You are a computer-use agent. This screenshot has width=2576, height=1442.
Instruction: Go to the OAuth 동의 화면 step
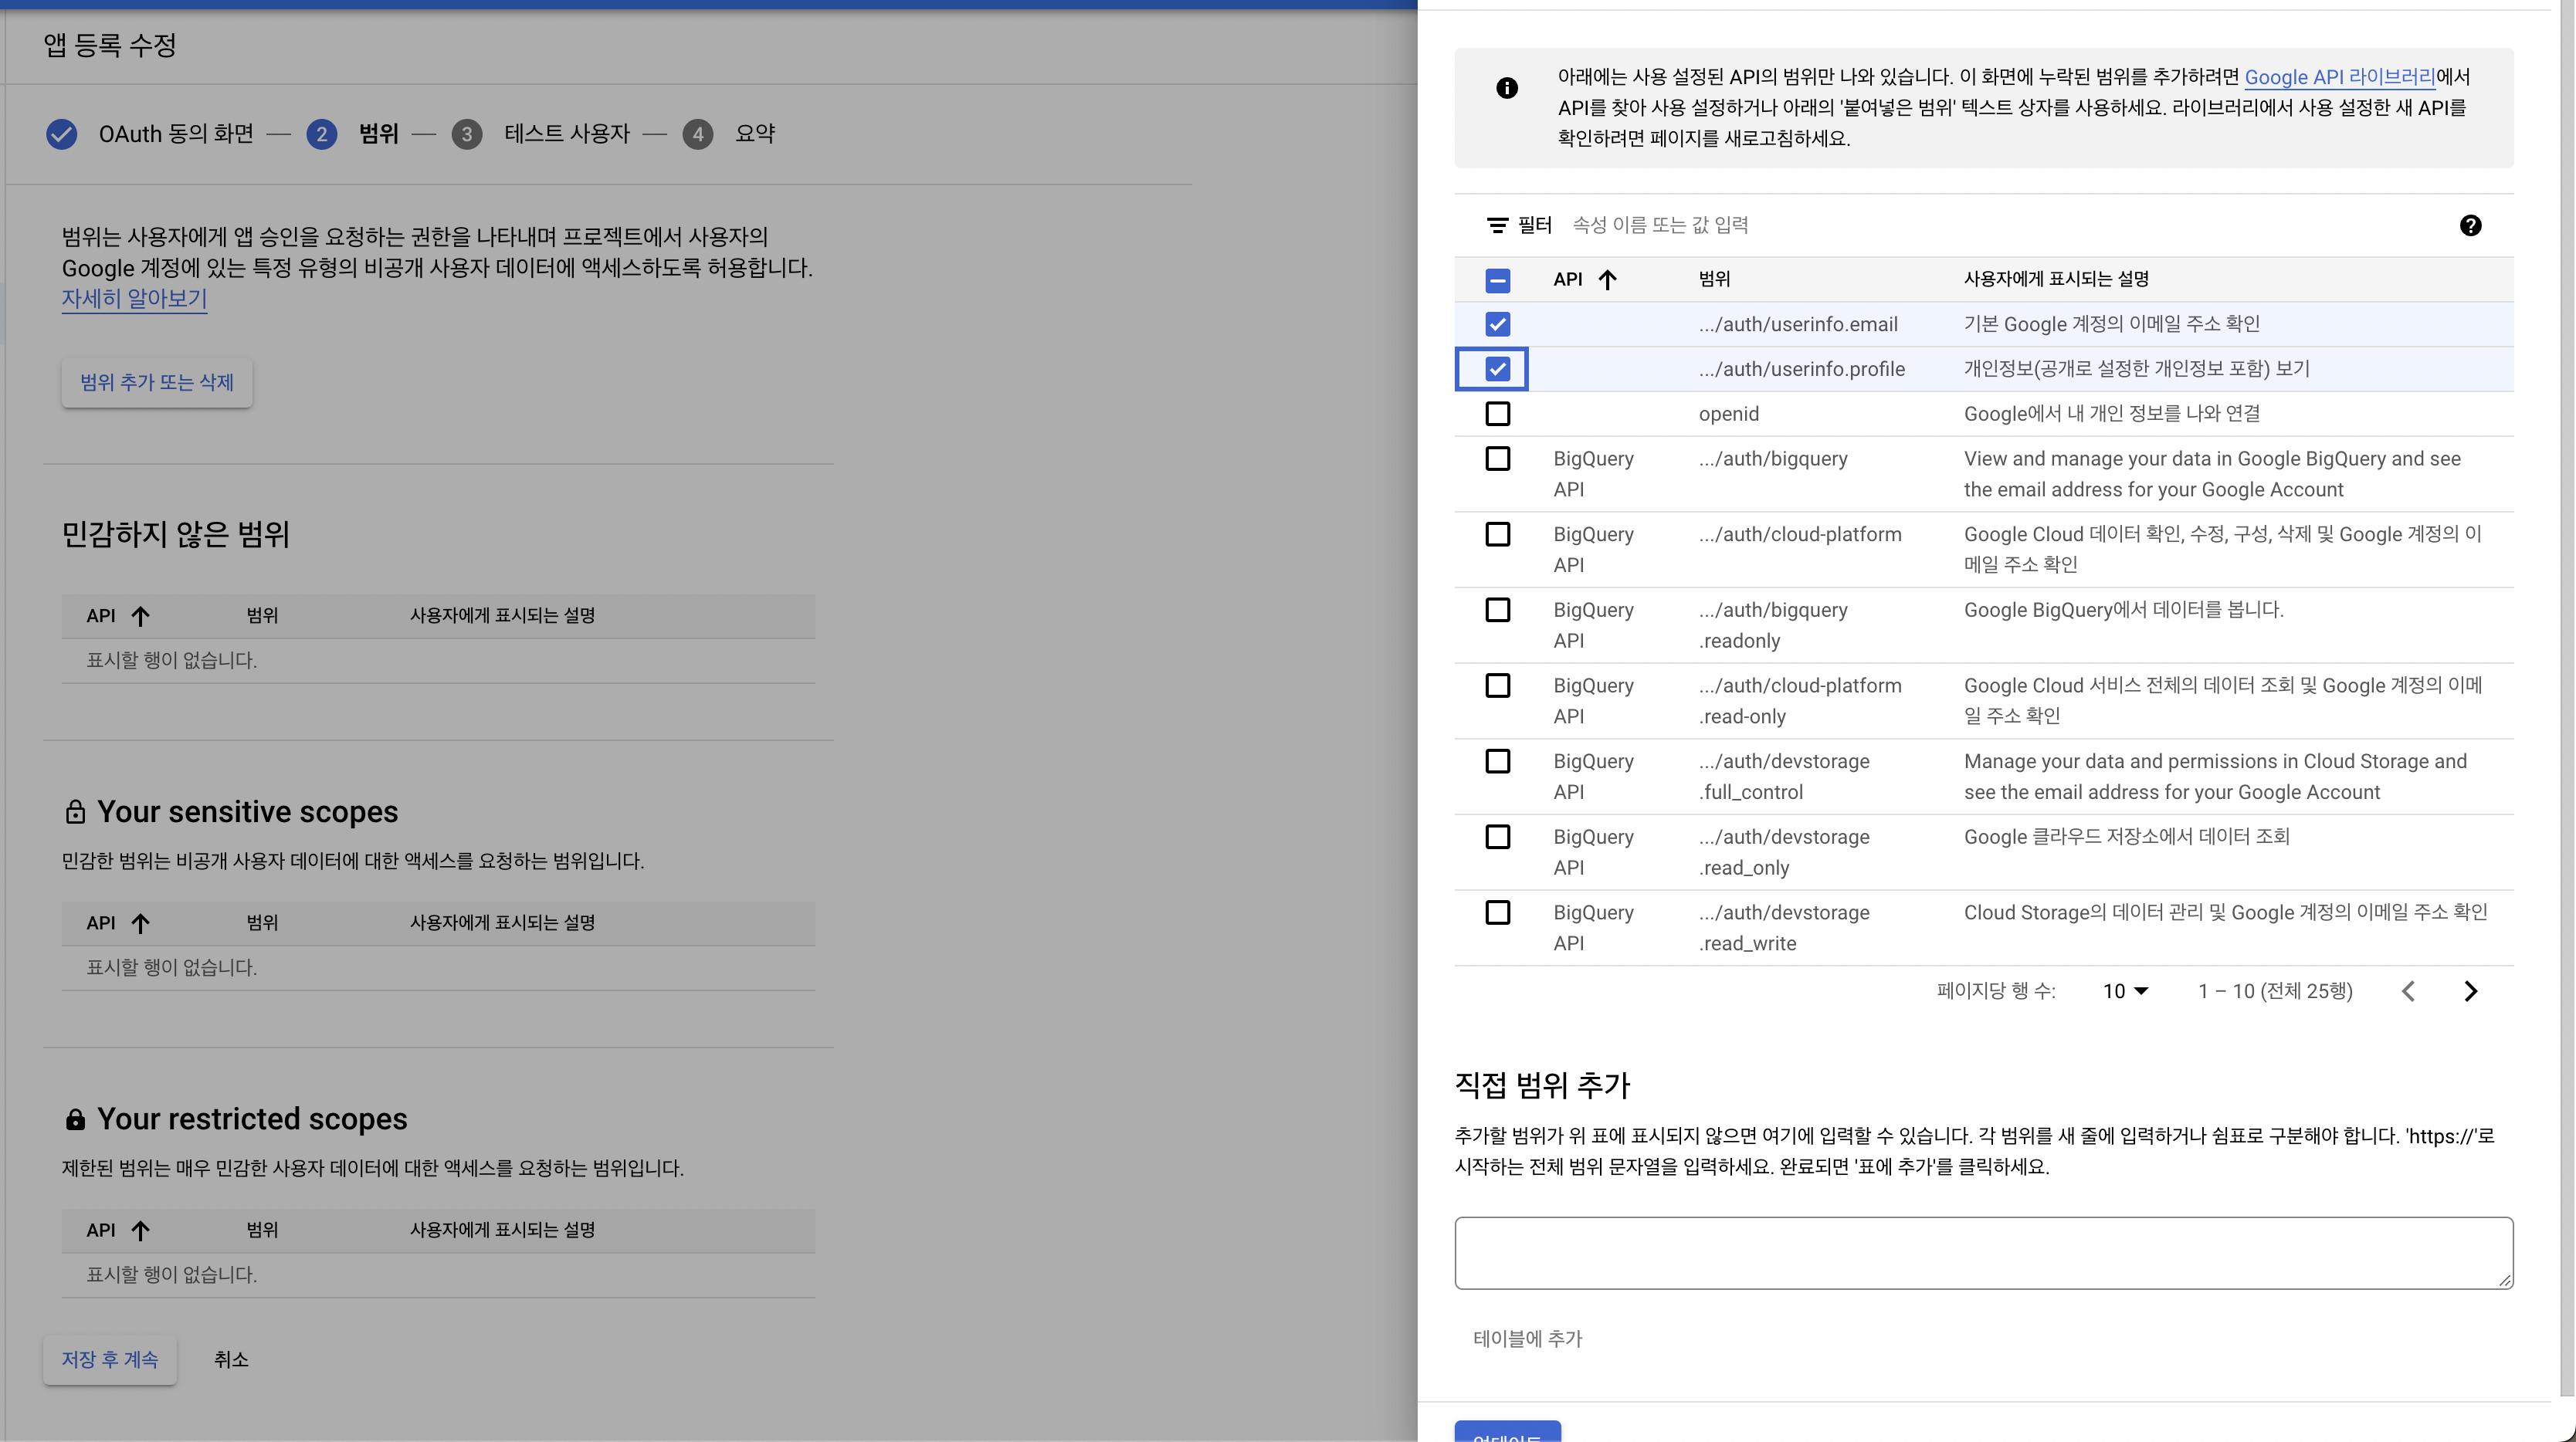click(176, 134)
